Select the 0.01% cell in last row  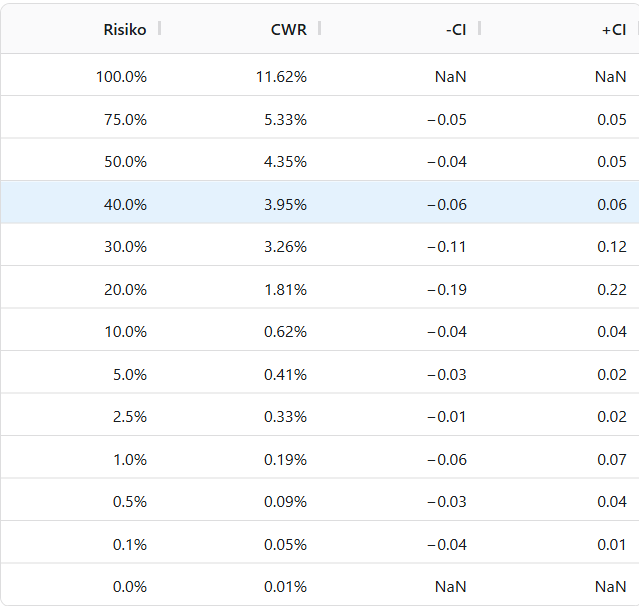285,586
